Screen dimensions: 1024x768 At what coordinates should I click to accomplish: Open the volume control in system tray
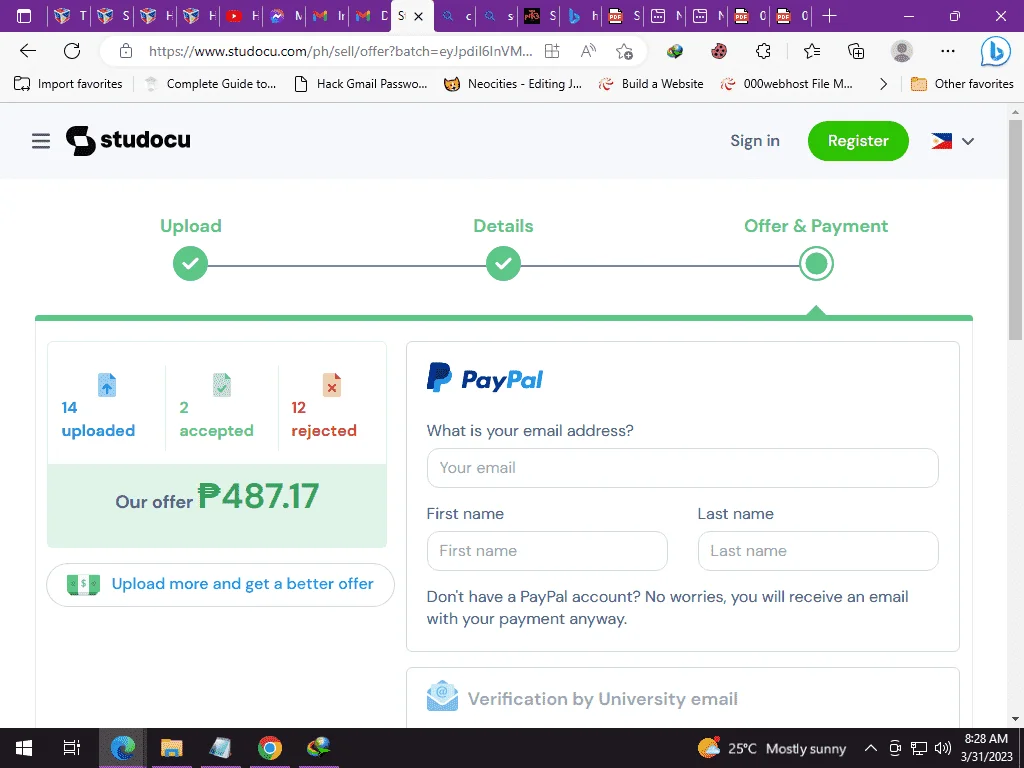[942, 748]
